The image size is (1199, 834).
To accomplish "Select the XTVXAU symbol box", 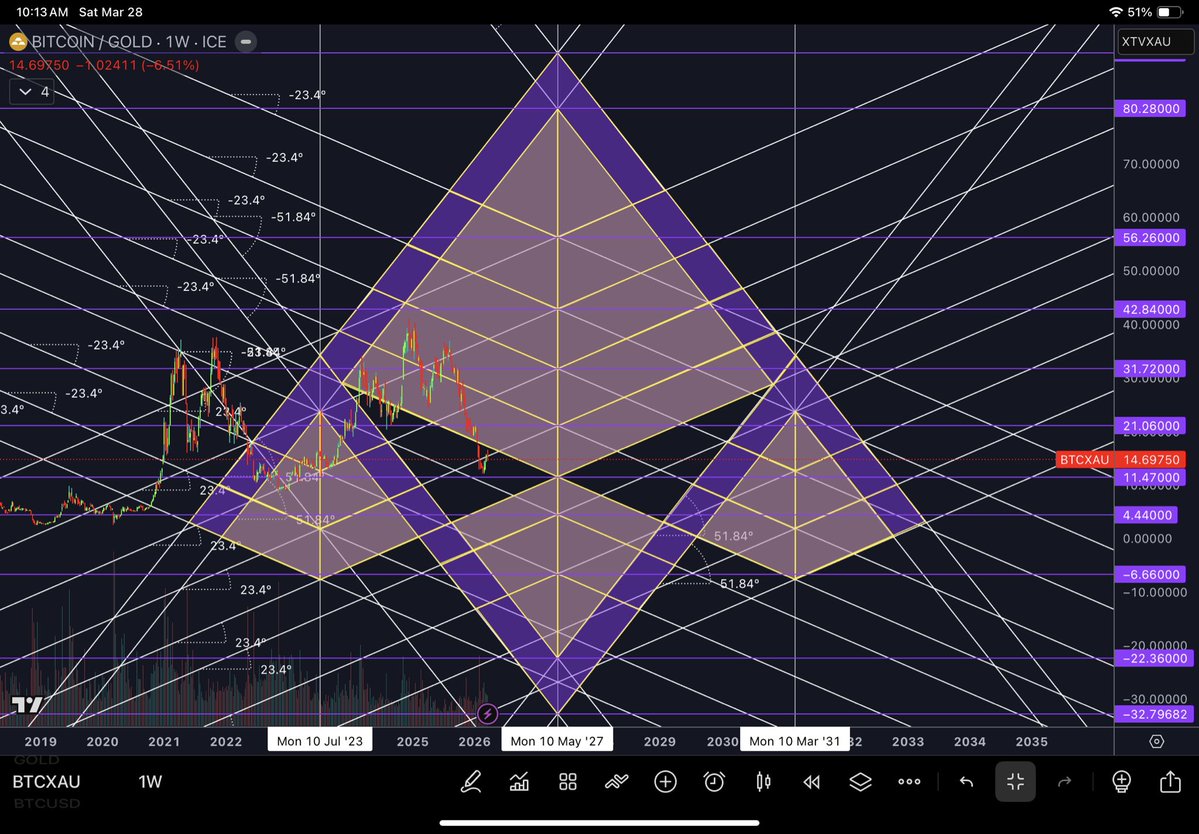I will 1155,41.
